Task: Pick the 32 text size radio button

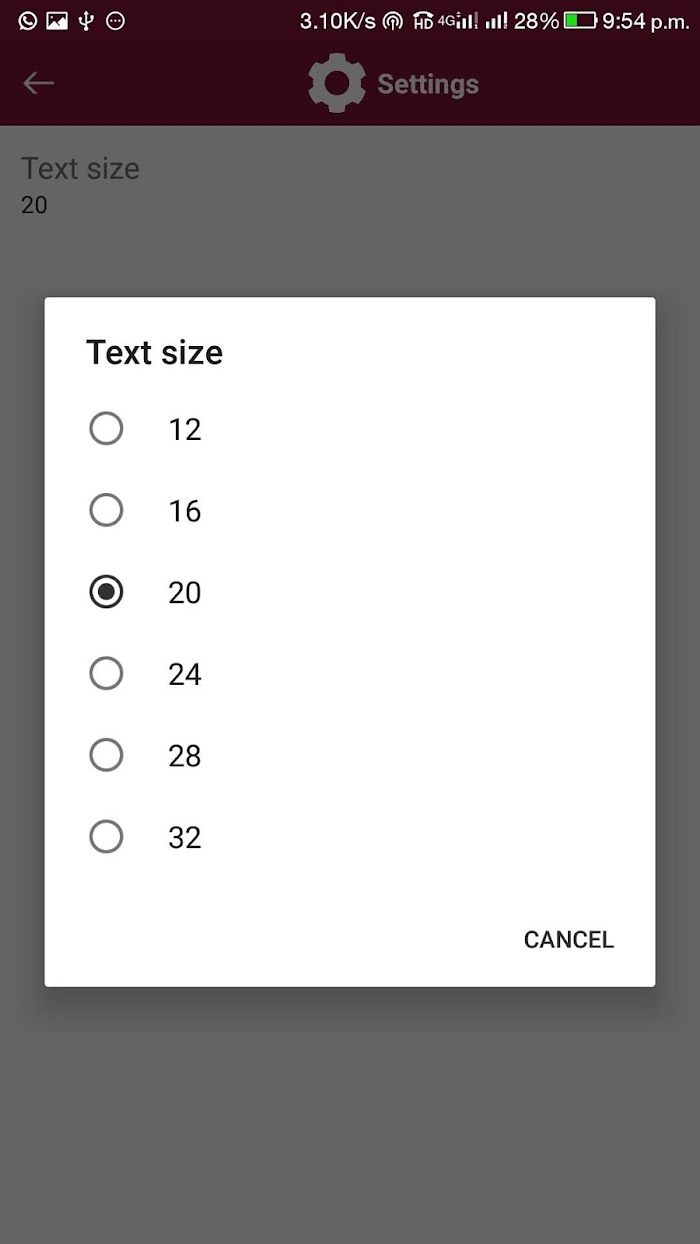Action: (106, 837)
